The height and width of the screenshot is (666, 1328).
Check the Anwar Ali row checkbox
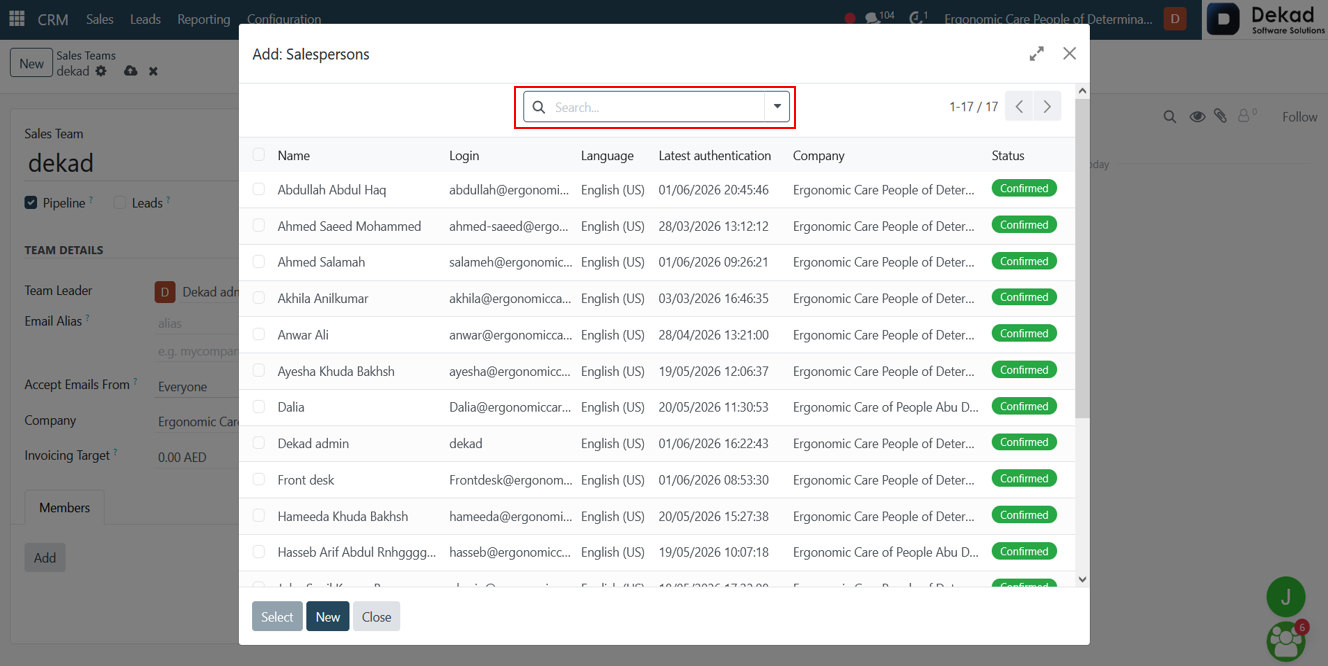259,334
